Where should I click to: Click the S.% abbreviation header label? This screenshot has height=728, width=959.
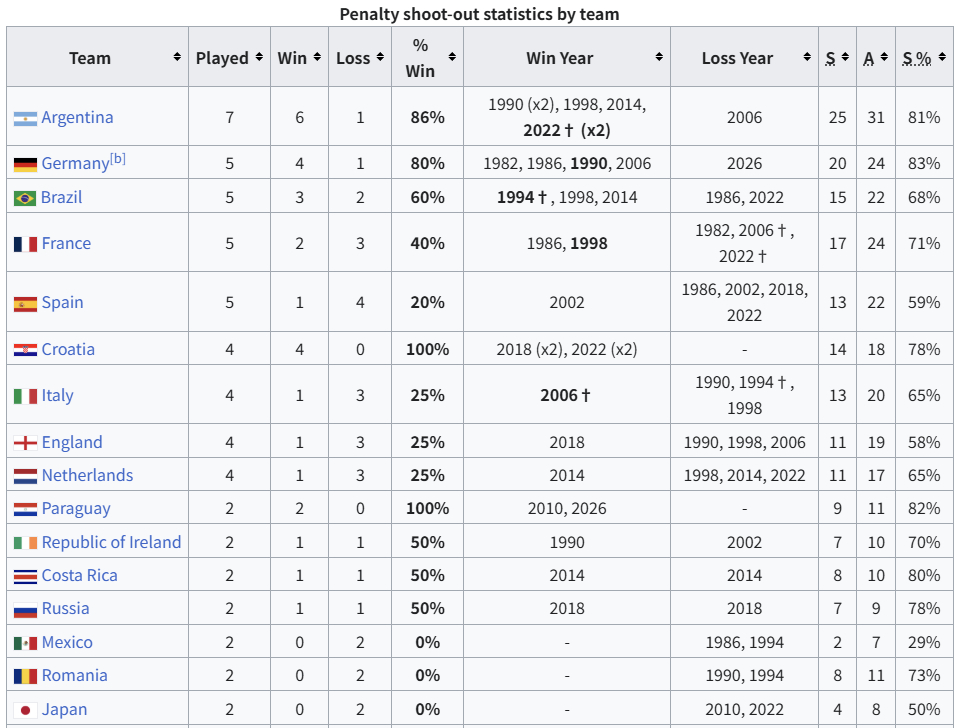[917, 58]
